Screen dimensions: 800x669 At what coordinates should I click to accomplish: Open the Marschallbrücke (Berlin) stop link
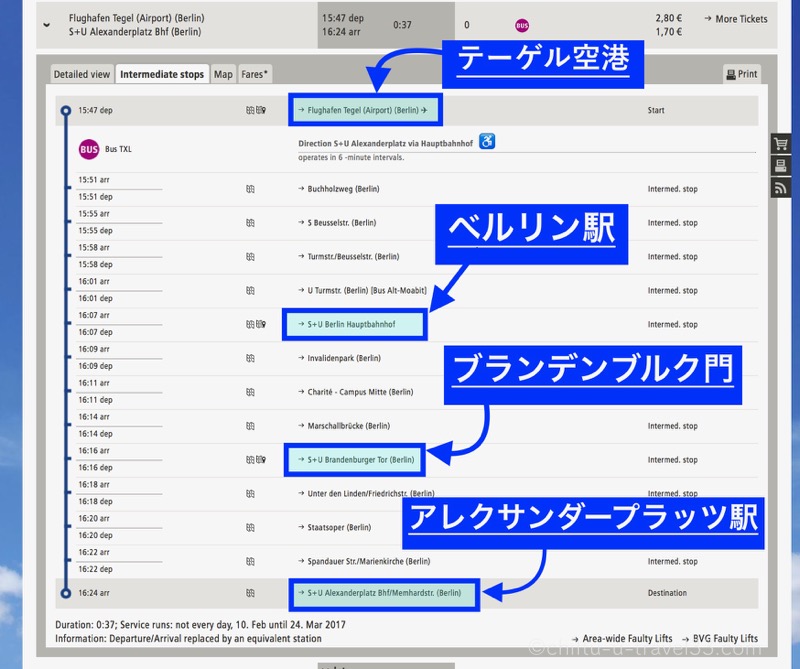pos(344,426)
